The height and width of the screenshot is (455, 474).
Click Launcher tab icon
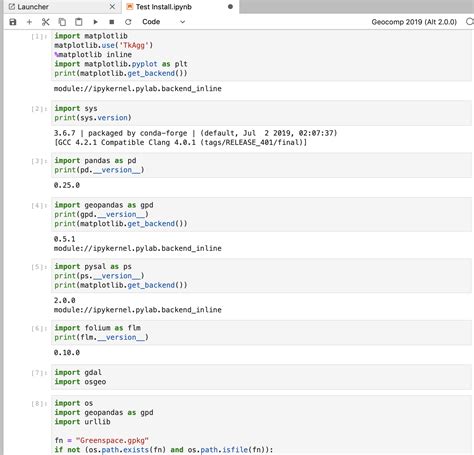(12, 7)
